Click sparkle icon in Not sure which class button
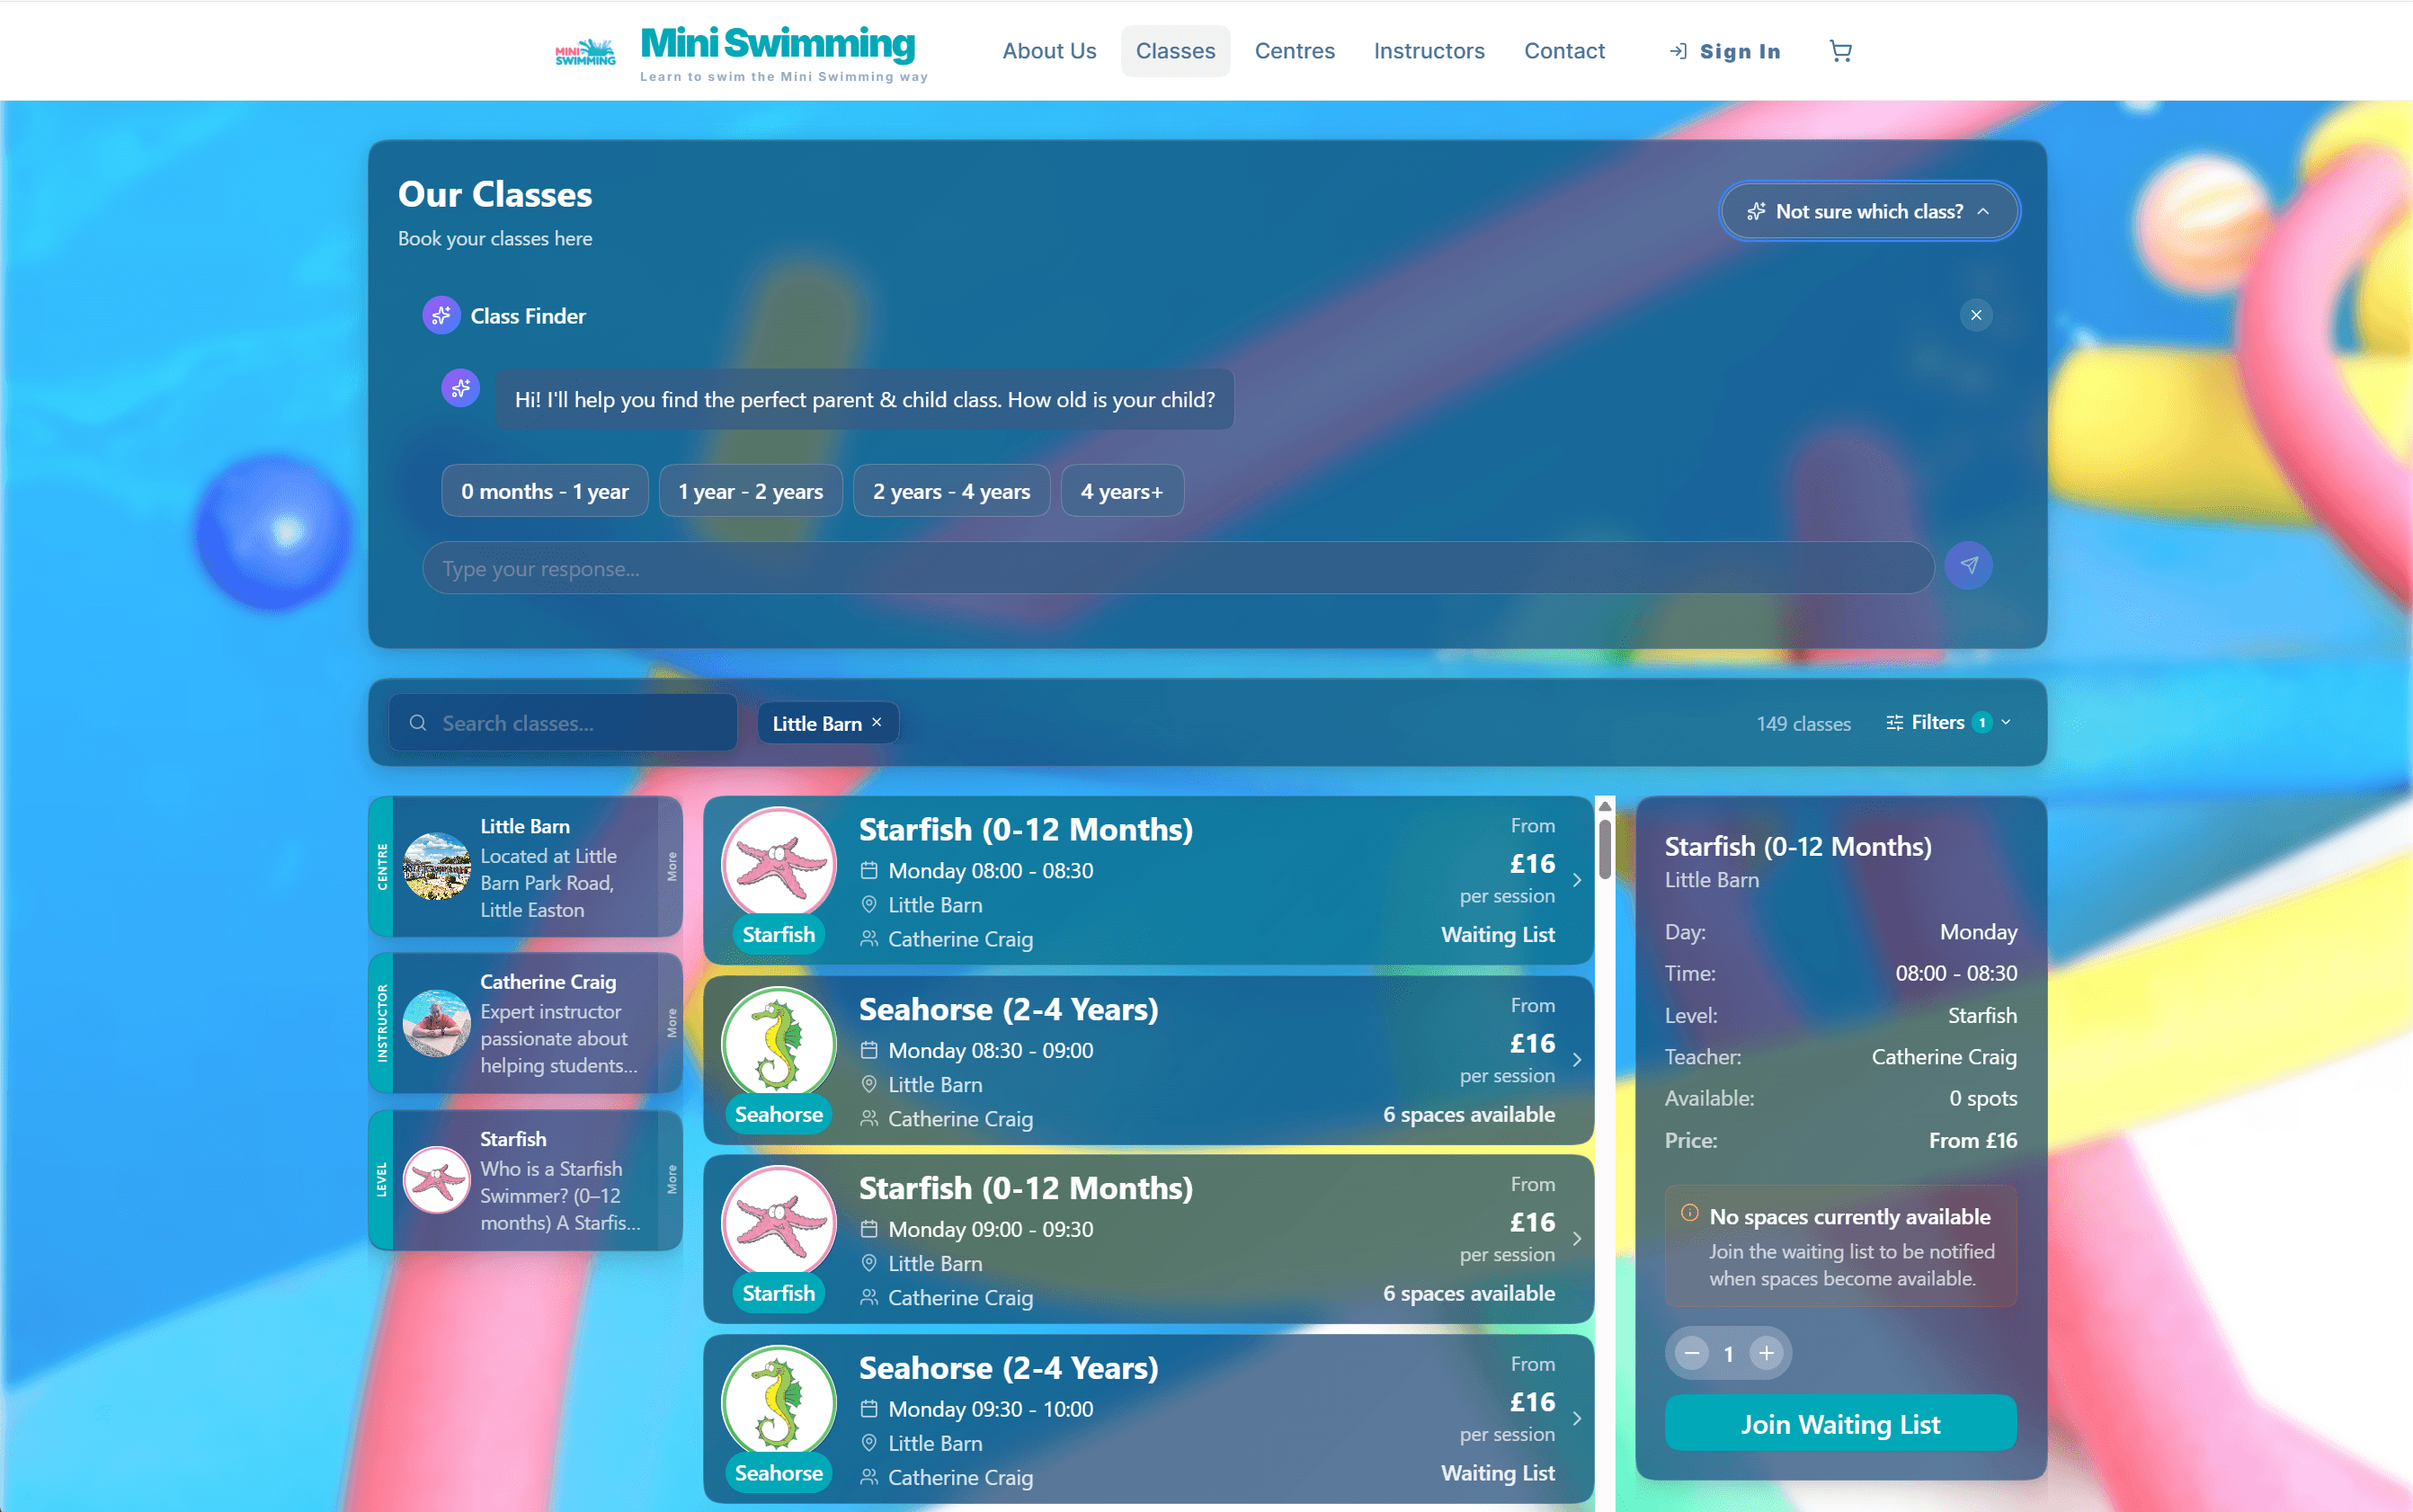Viewport: 2413px width, 1512px height. (1755, 211)
